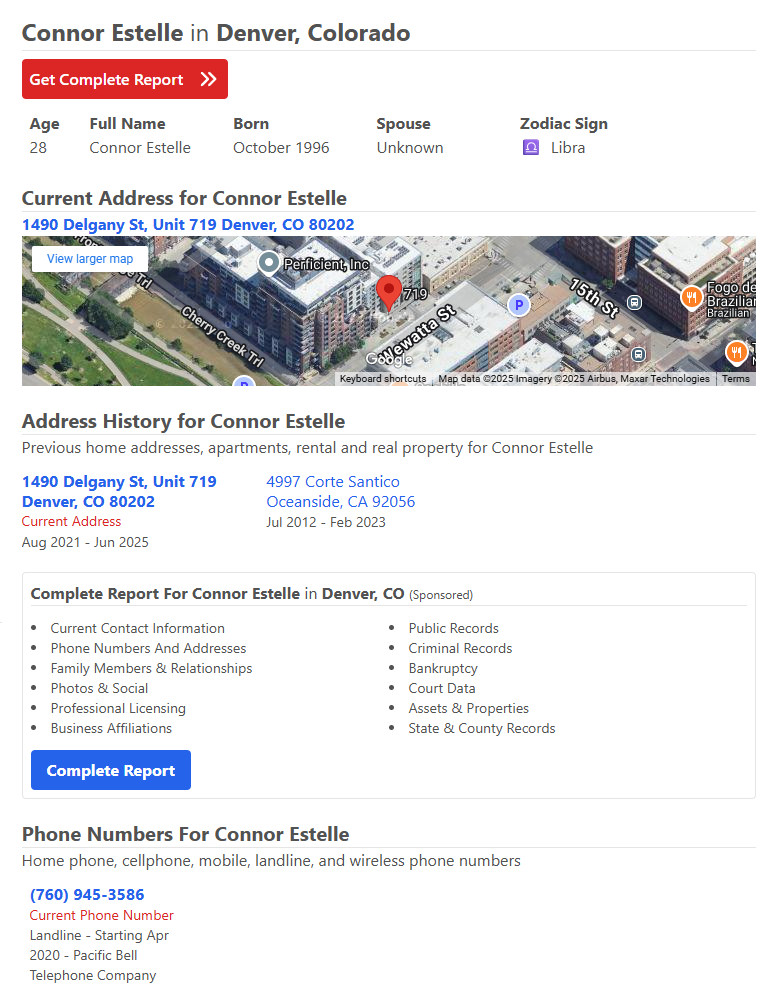Click the bus stop icon beside 15th St

(634, 303)
